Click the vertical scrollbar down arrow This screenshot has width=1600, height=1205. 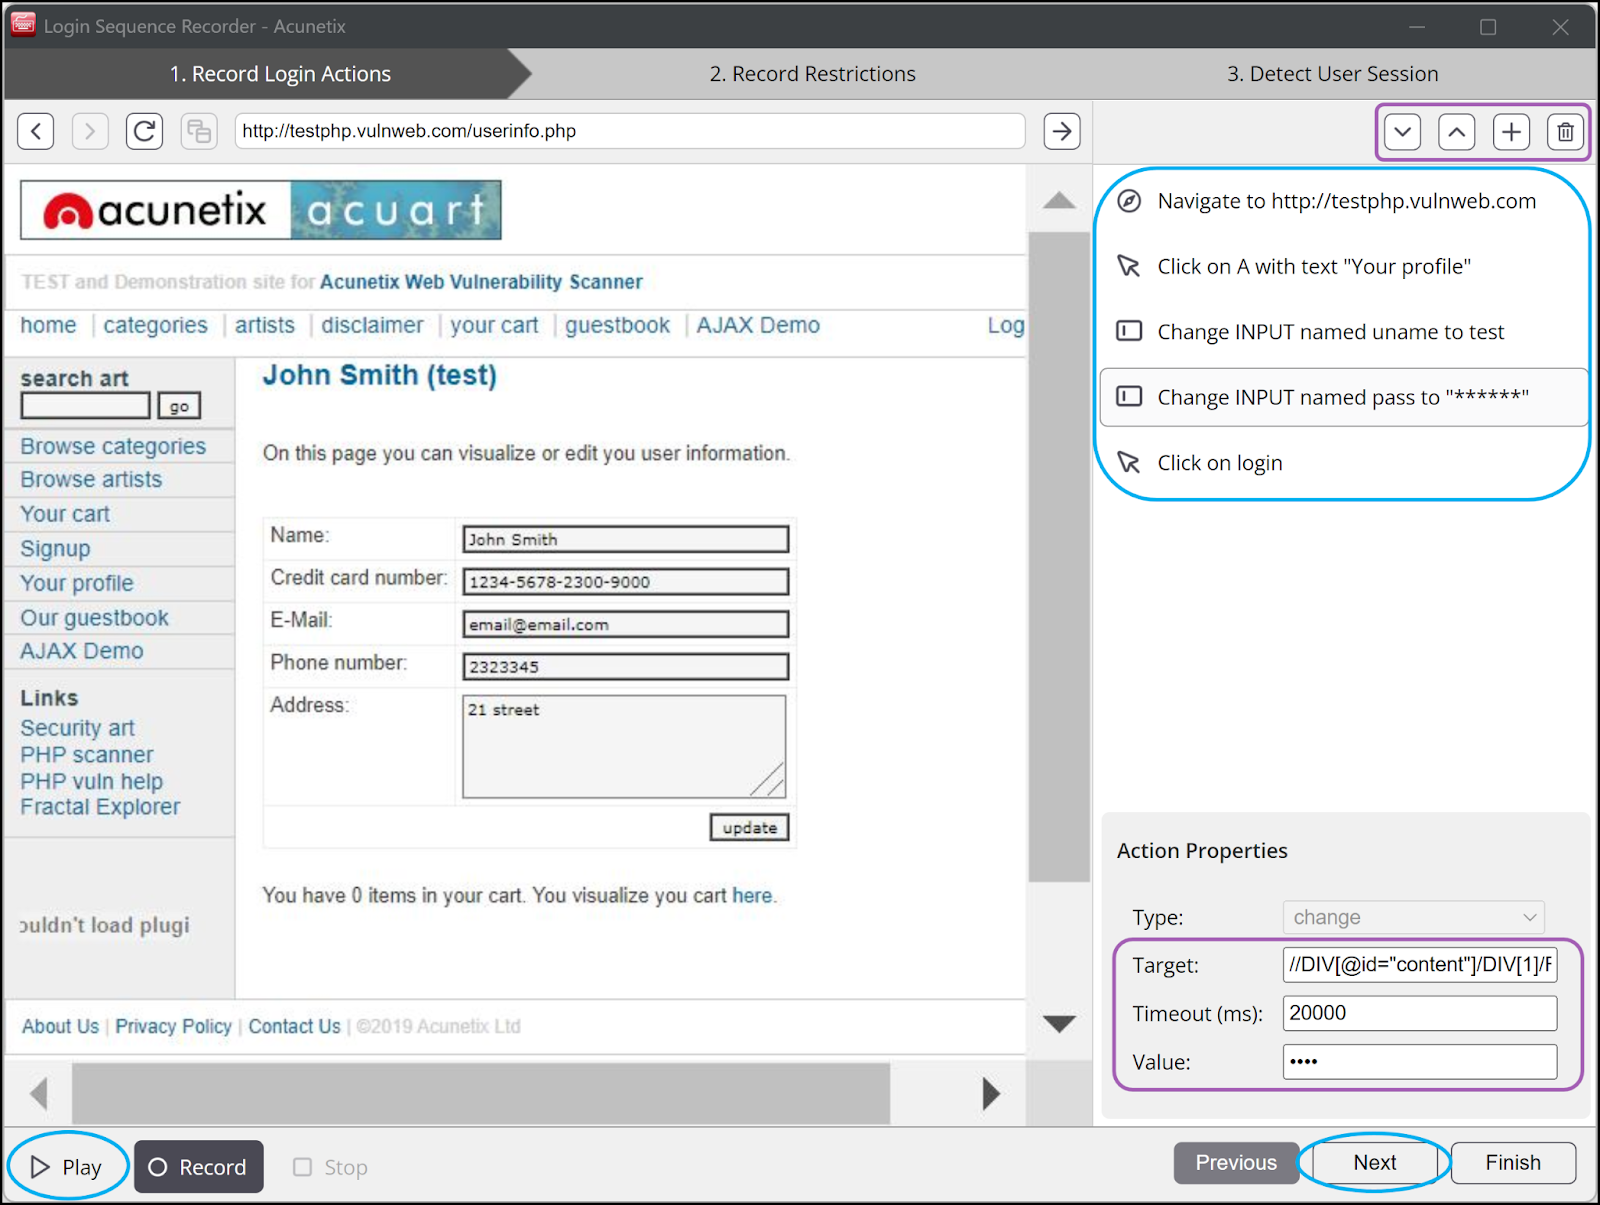pyautogui.click(x=1059, y=1023)
